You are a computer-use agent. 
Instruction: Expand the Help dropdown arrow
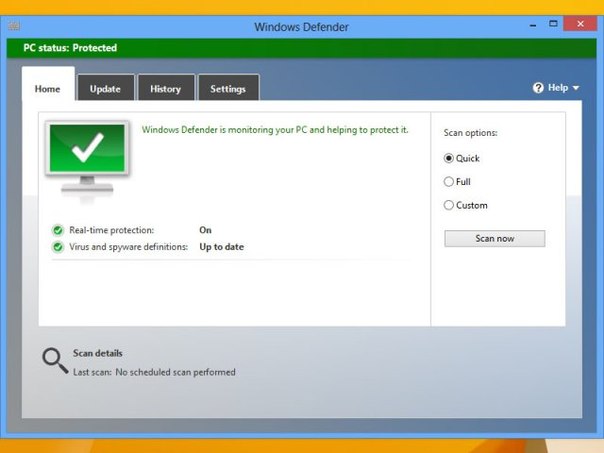(x=576, y=88)
